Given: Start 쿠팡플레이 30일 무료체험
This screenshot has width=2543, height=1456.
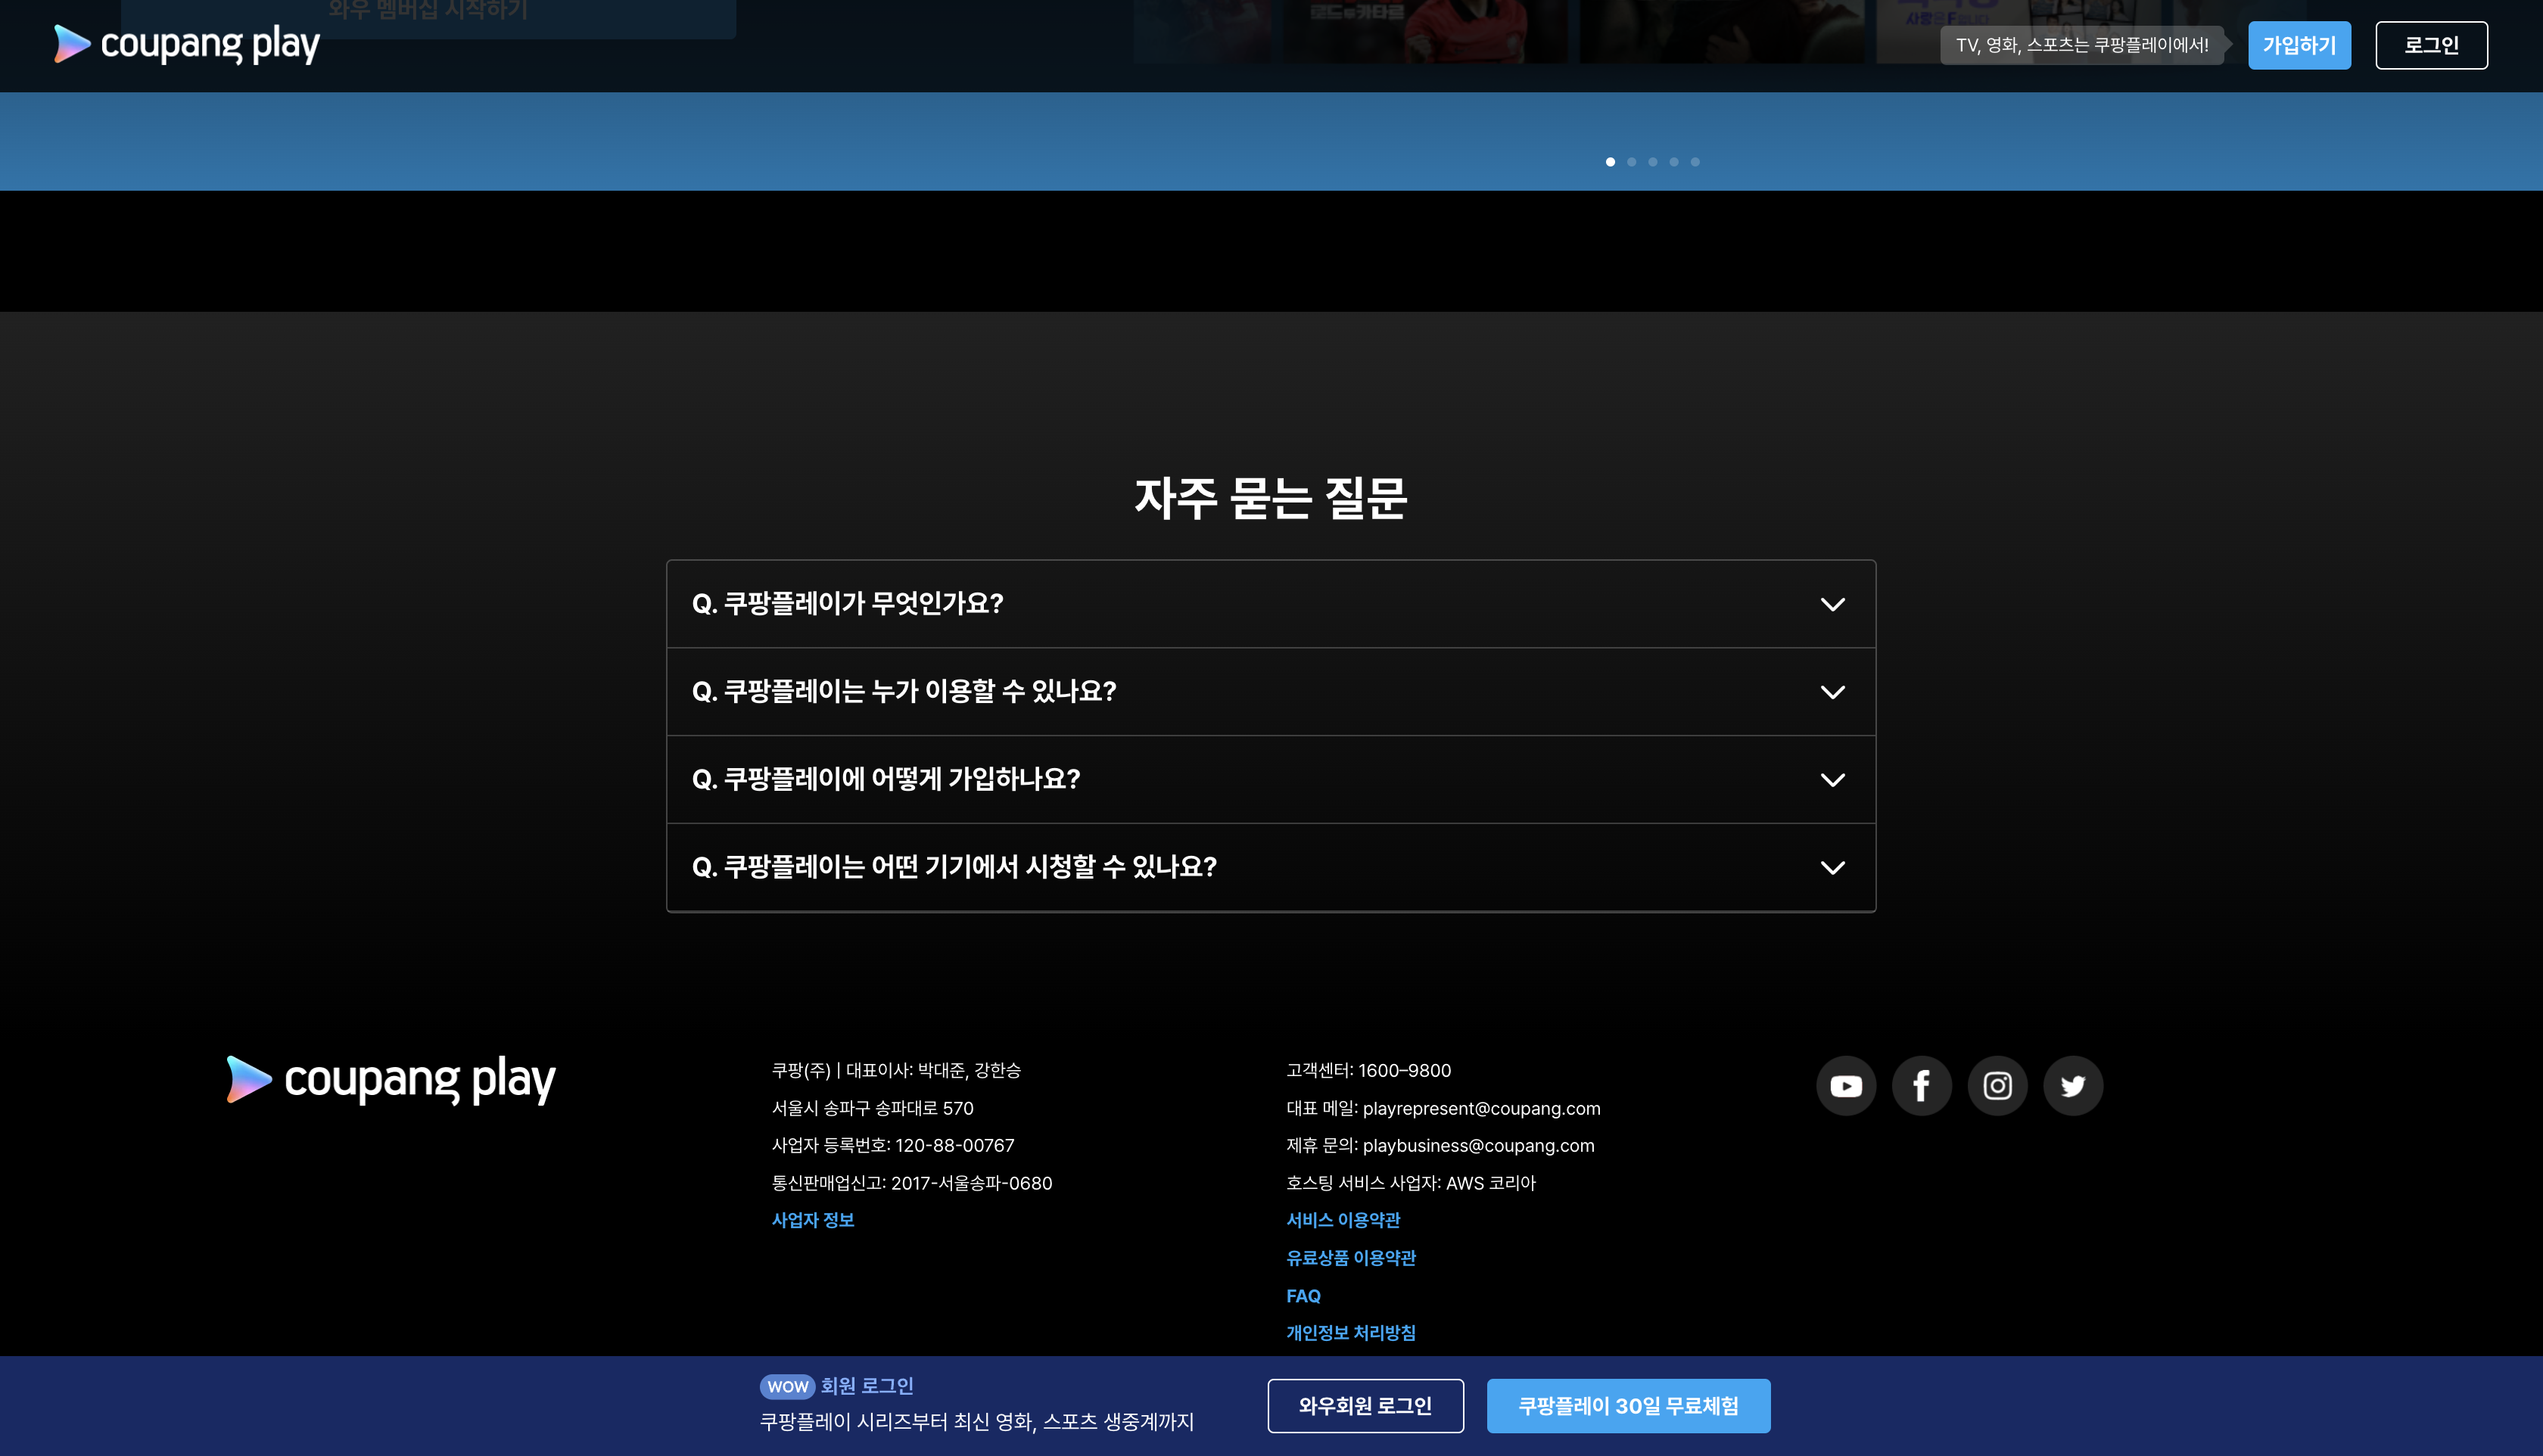Looking at the screenshot, I should coord(1628,1405).
